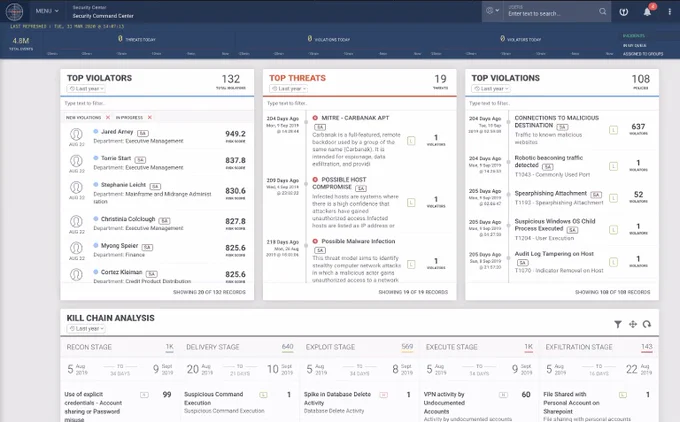
Task: Click Myong Speier's avatar icon
Action: coord(76,248)
